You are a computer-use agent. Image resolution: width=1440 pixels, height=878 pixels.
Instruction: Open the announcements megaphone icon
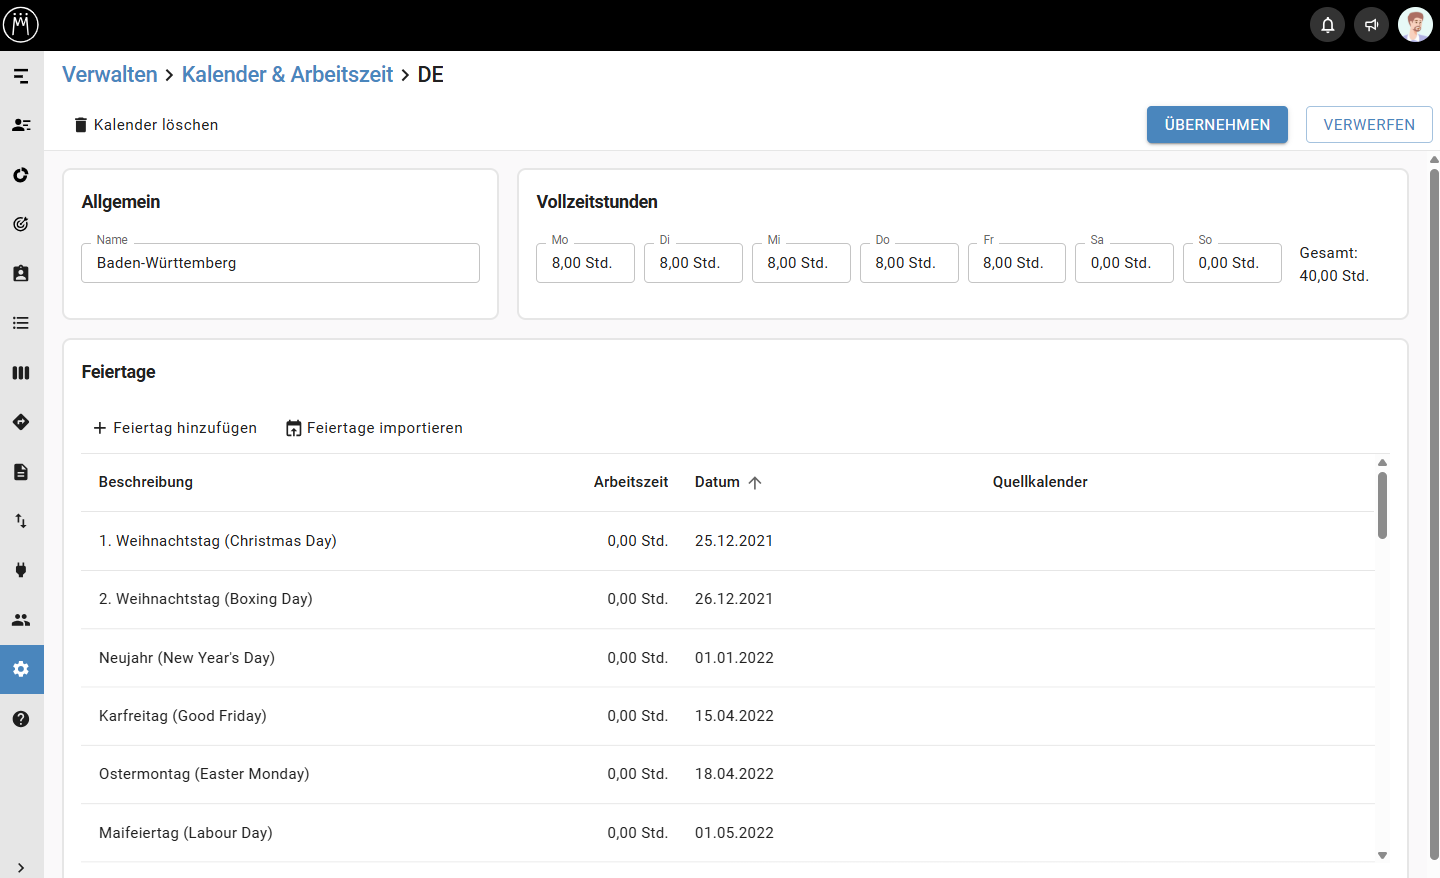[1372, 25]
